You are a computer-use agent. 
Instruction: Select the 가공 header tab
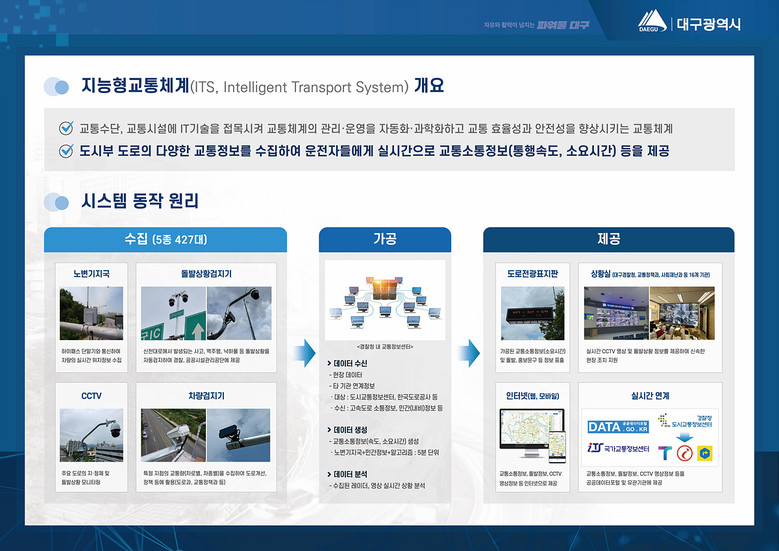[x=385, y=240]
